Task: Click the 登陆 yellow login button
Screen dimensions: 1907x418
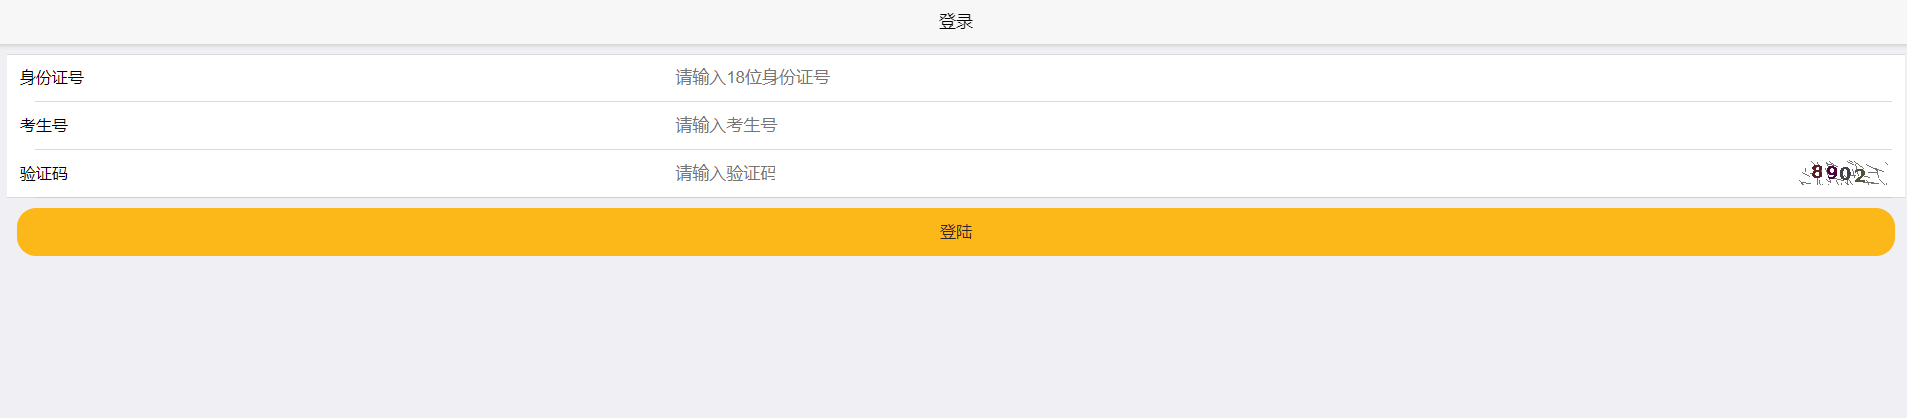Action: [955, 232]
